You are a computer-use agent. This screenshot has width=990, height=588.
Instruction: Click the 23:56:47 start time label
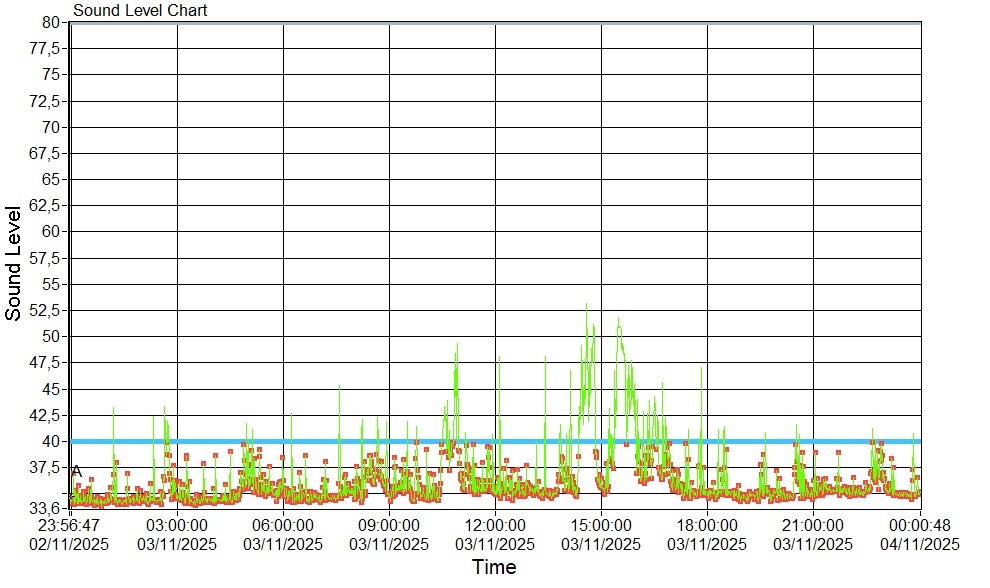(x=68, y=525)
